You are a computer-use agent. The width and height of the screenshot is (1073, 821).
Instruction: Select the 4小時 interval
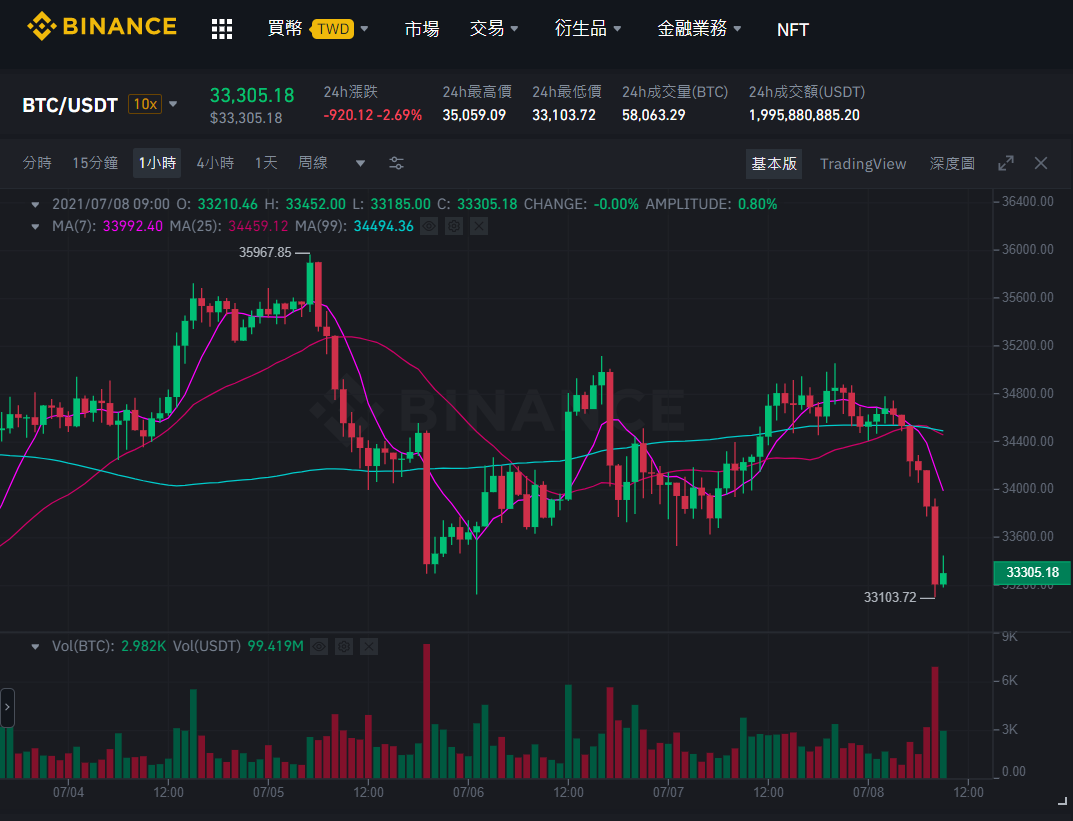216,163
